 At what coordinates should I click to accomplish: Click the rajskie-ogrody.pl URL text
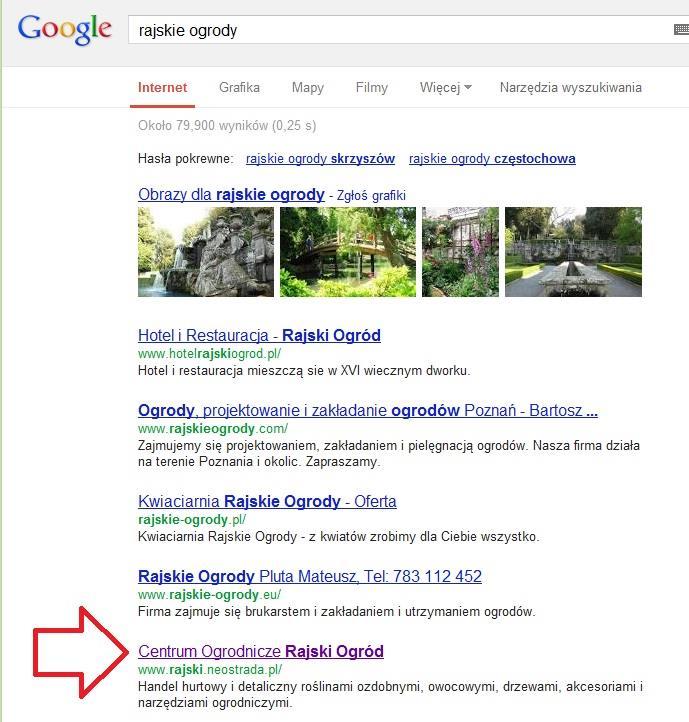pyautogui.click(x=192, y=520)
